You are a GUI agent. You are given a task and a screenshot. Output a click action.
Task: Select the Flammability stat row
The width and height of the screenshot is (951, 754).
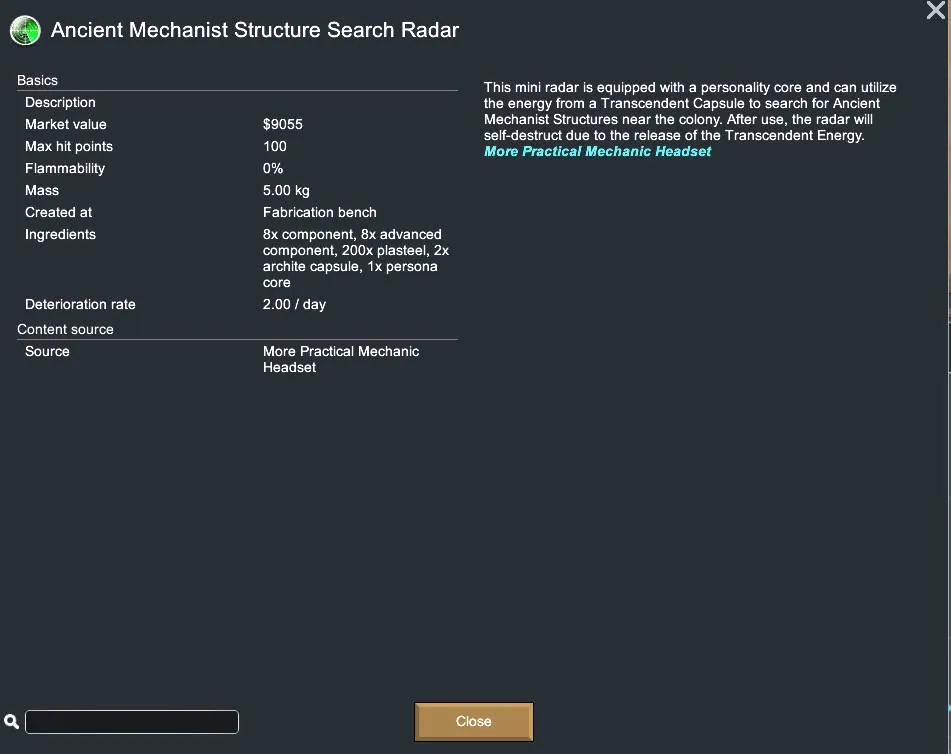237,168
